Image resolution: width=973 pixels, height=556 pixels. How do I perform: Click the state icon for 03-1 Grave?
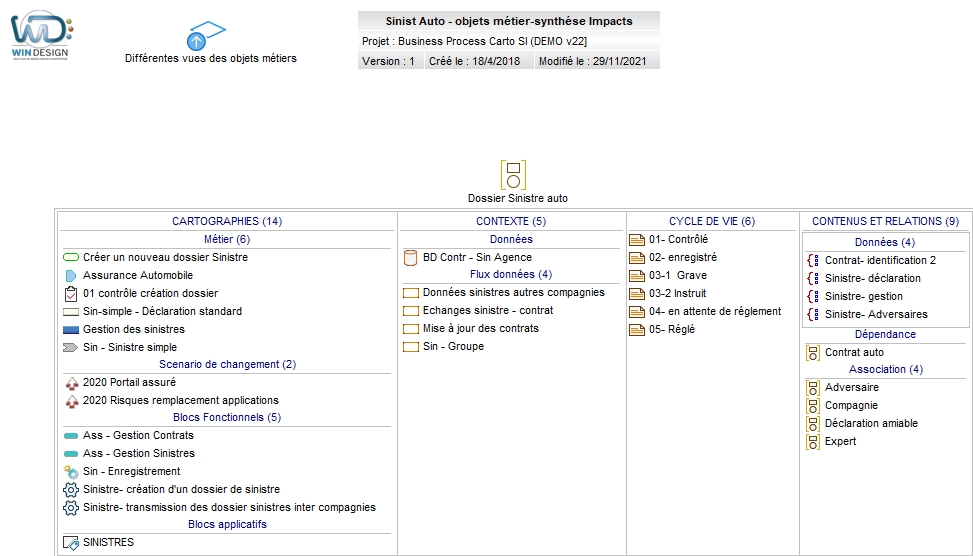(637, 276)
